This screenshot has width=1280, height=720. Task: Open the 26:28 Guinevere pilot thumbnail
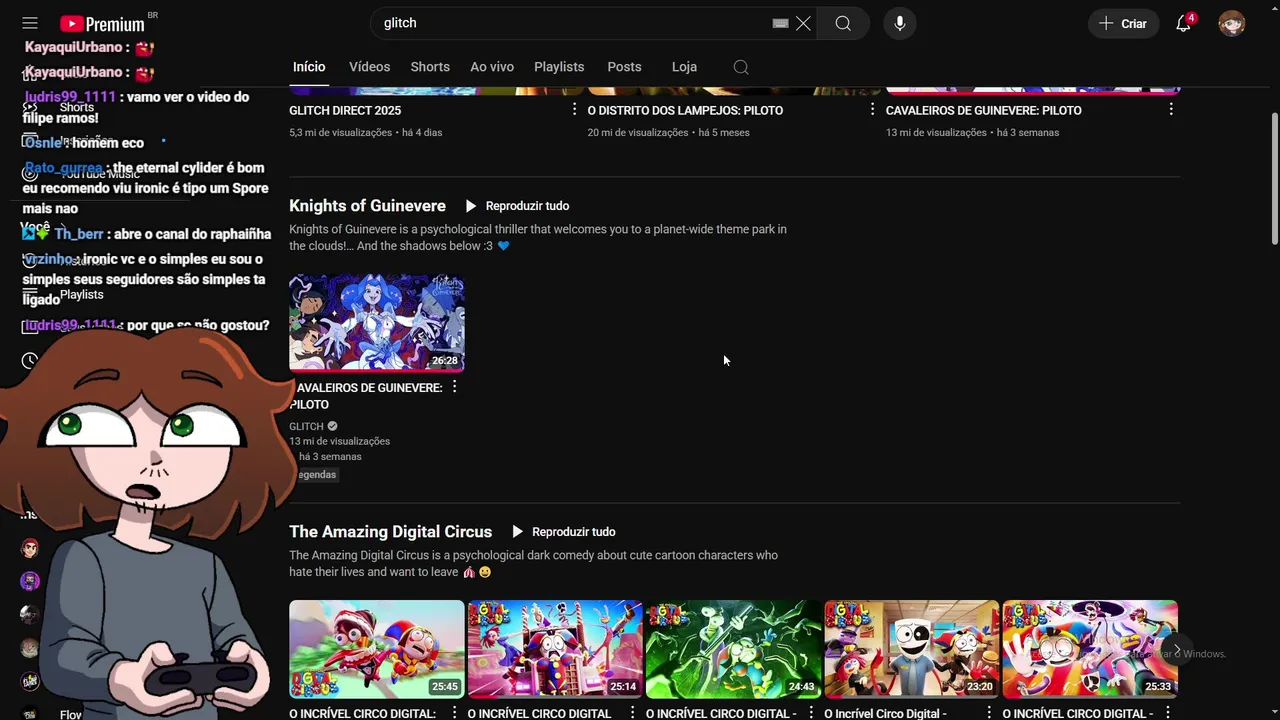pos(377,322)
